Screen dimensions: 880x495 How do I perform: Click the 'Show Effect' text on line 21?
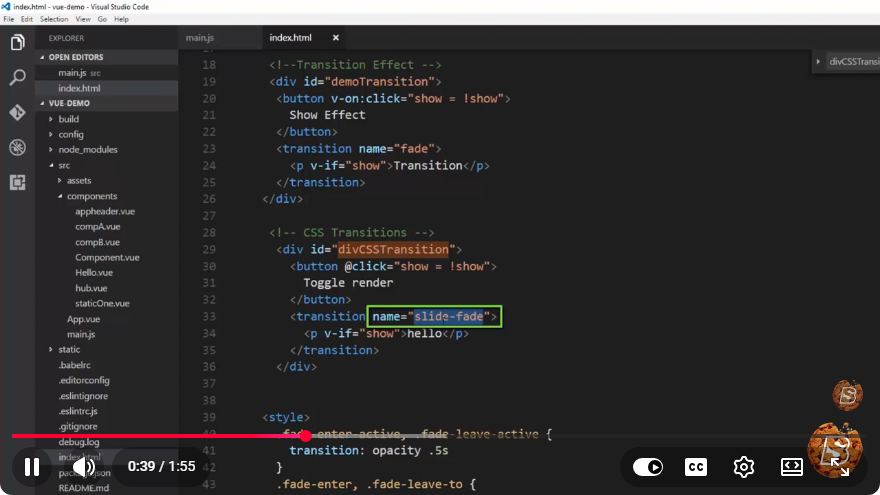pos(327,115)
